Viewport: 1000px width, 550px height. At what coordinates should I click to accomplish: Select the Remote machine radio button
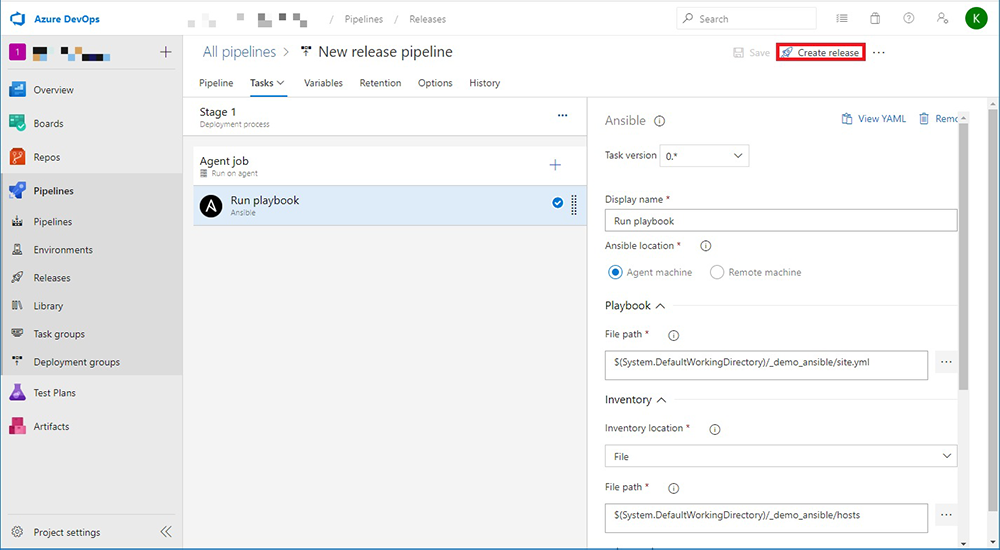tap(717, 272)
